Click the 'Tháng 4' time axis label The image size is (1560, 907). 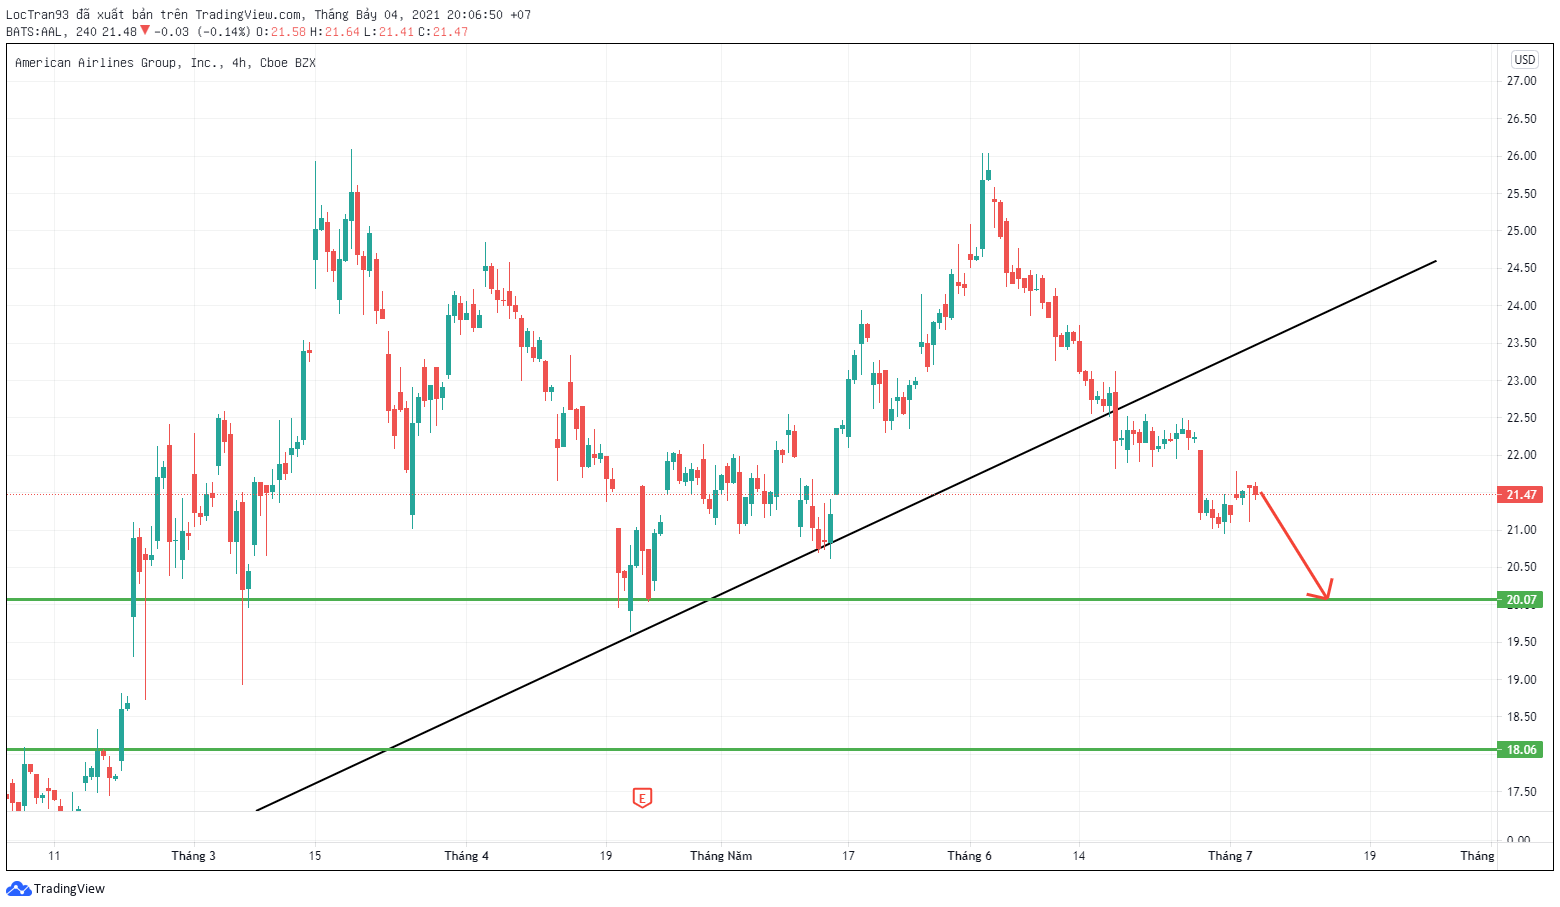click(466, 856)
